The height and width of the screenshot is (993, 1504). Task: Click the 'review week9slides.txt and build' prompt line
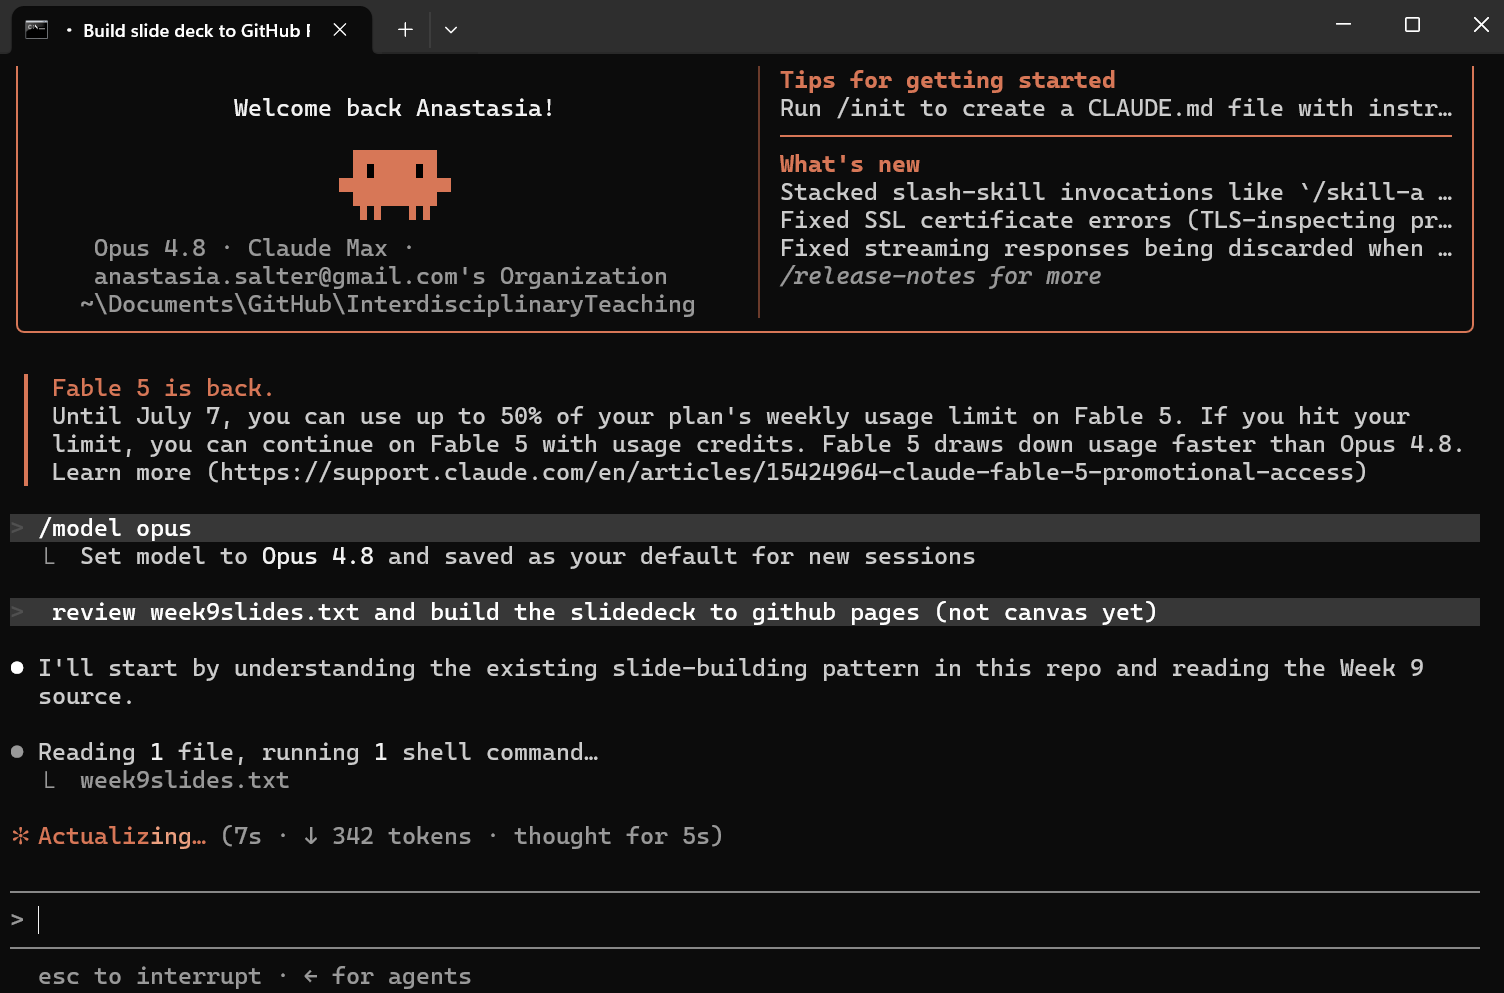click(x=745, y=612)
